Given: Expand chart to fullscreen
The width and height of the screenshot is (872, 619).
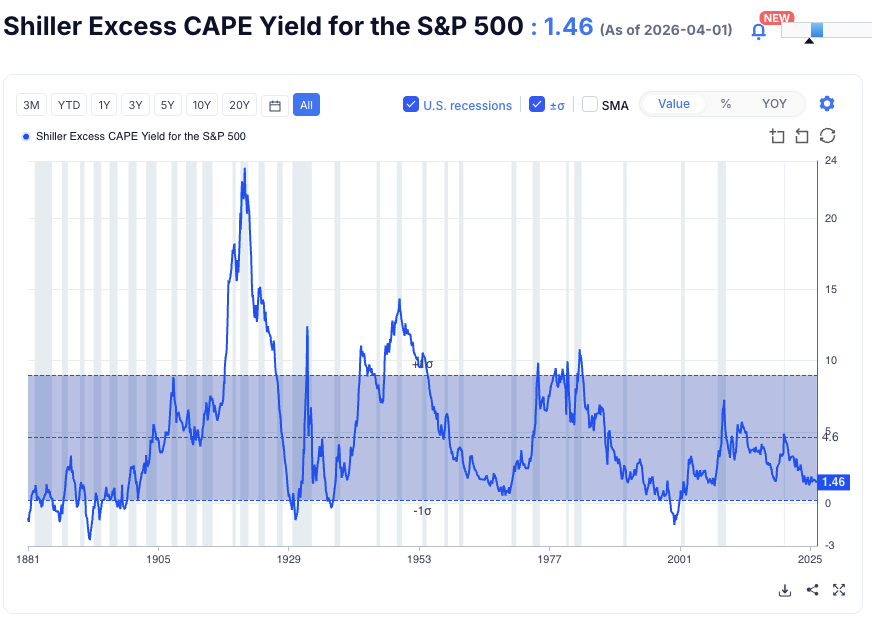Looking at the screenshot, I should (839, 590).
